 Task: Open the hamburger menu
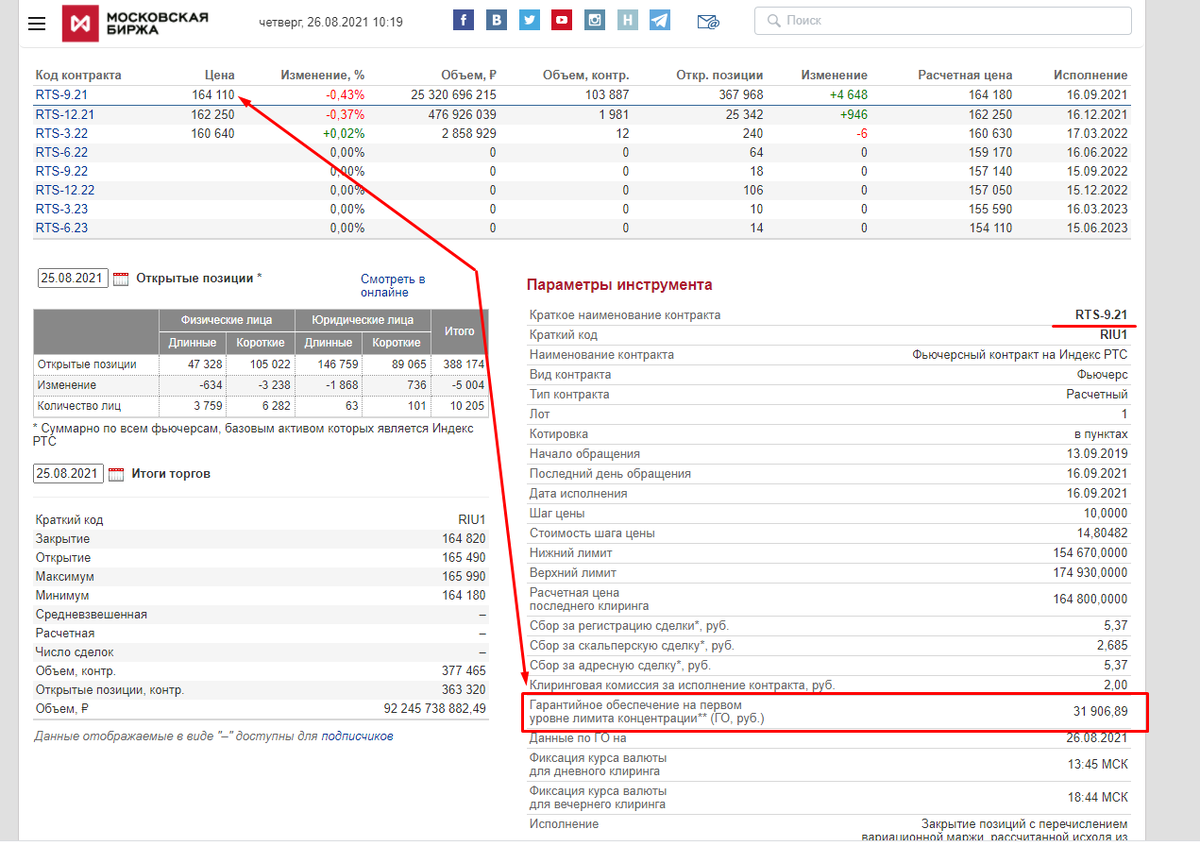(x=37, y=23)
